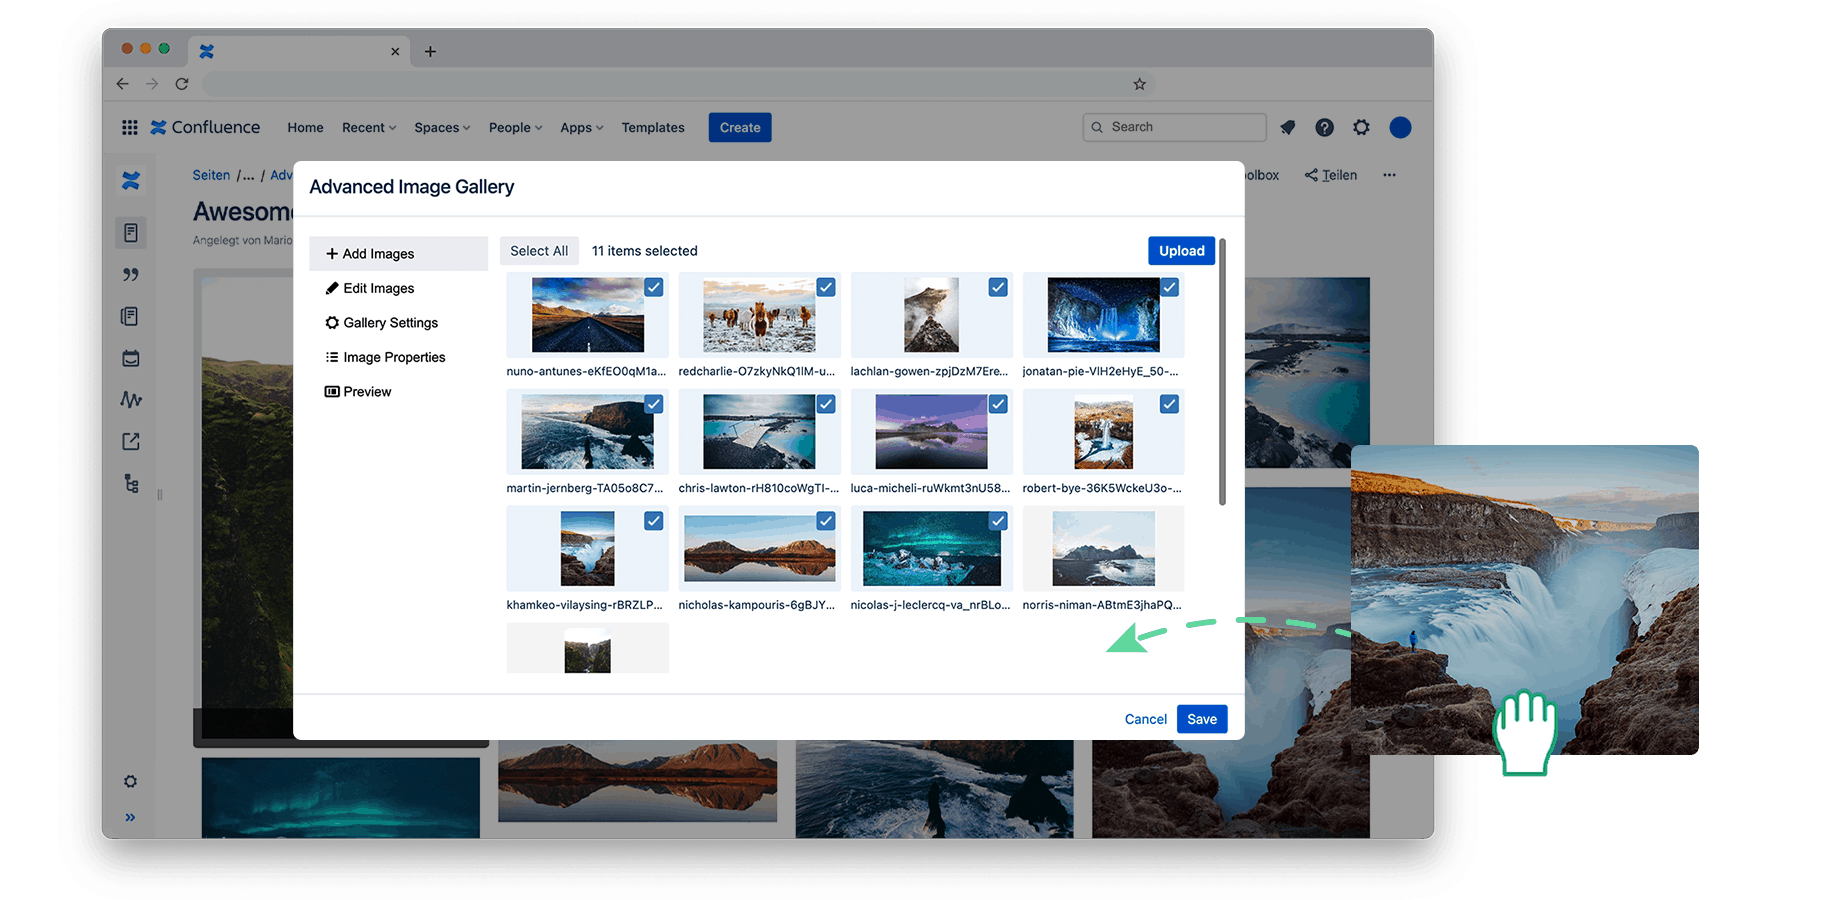
Task: Open the app switcher grid icon
Action: point(130,127)
